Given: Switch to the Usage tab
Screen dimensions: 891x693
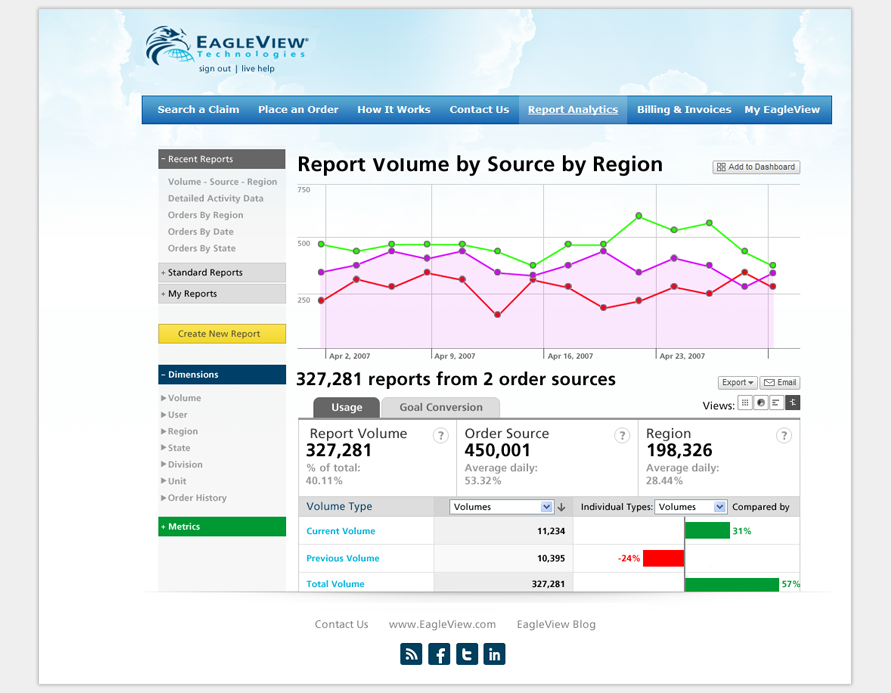Looking at the screenshot, I should coord(347,407).
